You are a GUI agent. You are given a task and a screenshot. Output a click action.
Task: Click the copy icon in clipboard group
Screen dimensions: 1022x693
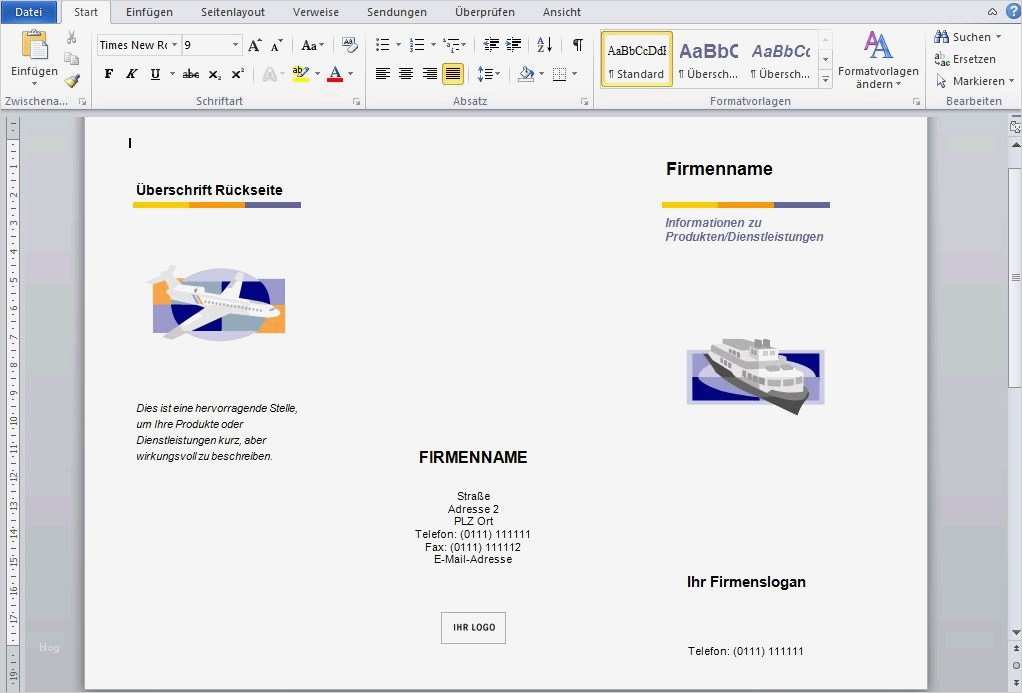coord(72,59)
